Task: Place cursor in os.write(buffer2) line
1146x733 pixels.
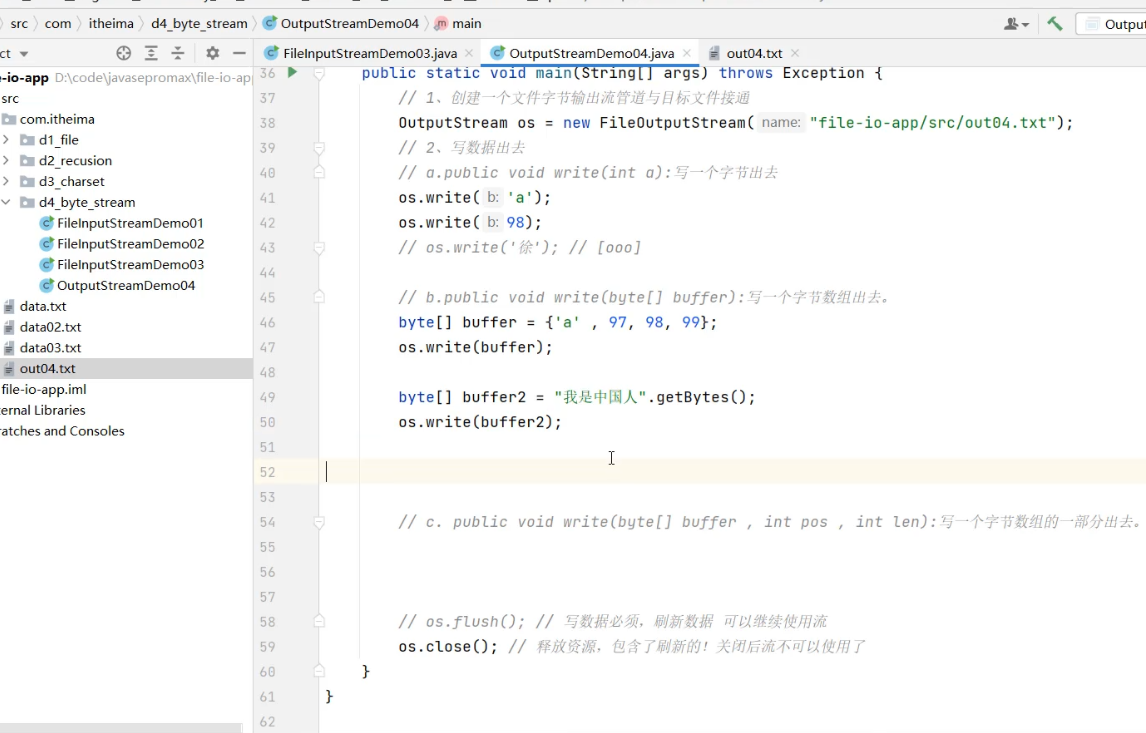Action: click(x=479, y=422)
